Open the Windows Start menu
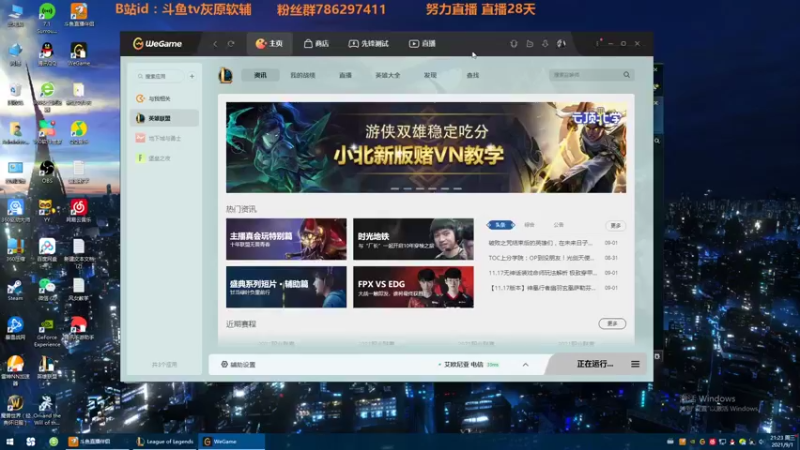The width and height of the screenshot is (800, 450). click(9, 442)
